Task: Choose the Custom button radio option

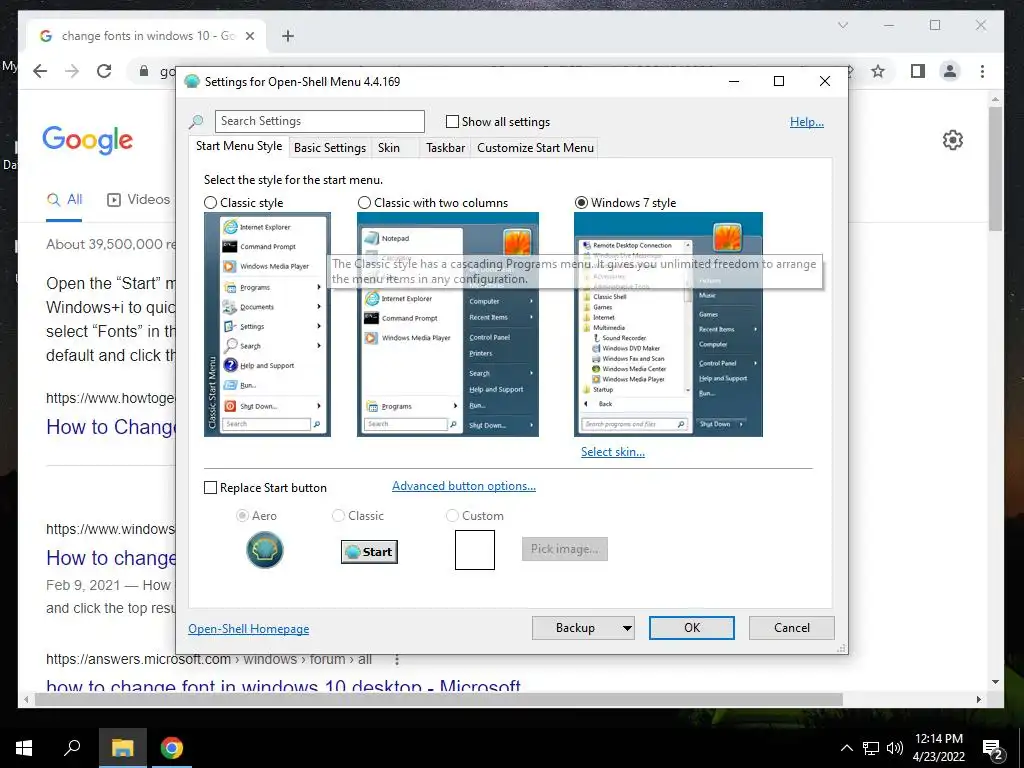Action: (452, 516)
